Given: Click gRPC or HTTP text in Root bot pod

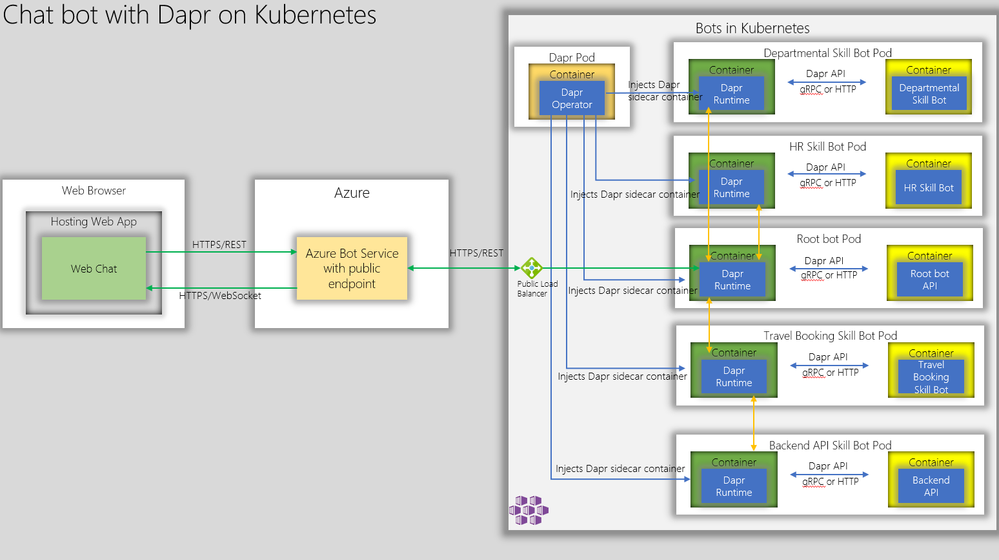Looking at the screenshot, I should point(829,275).
